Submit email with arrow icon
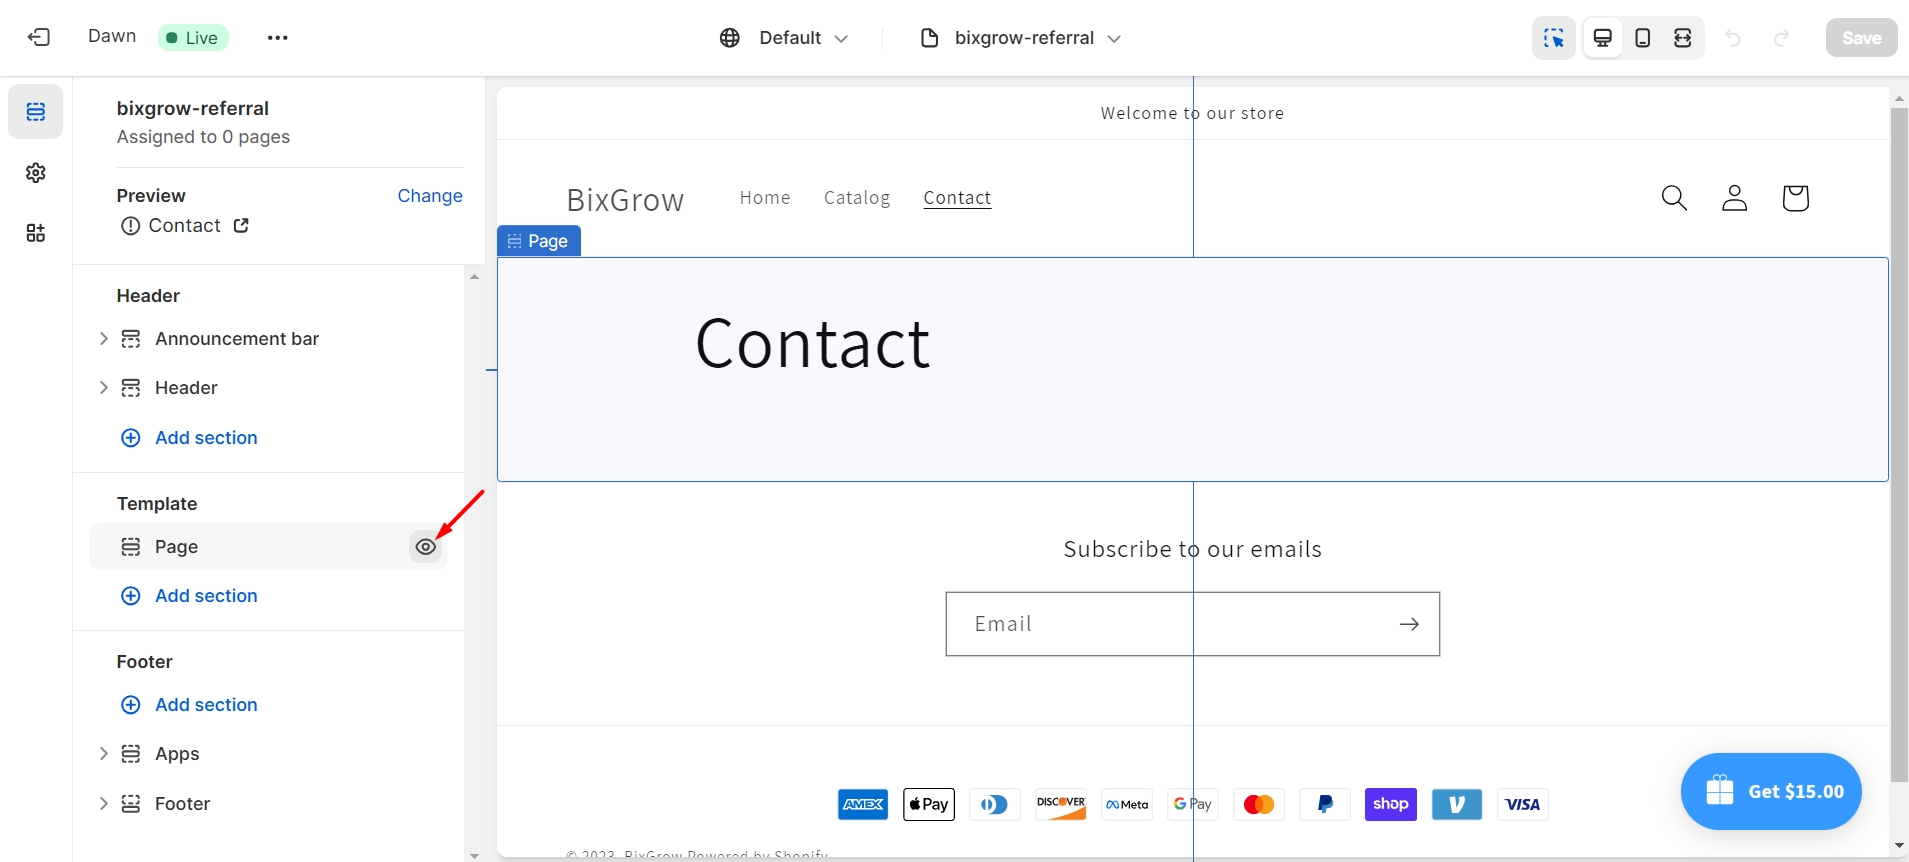The height and width of the screenshot is (862, 1909). (1409, 624)
